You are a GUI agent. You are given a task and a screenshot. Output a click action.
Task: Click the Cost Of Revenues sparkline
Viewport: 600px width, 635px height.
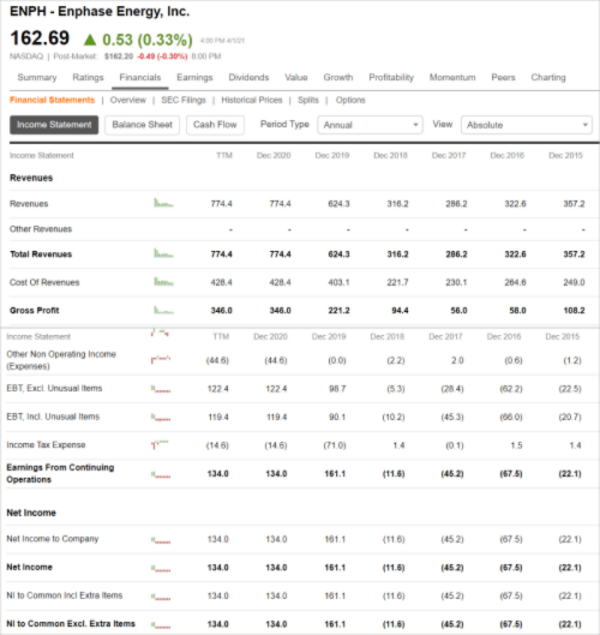pos(164,281)
